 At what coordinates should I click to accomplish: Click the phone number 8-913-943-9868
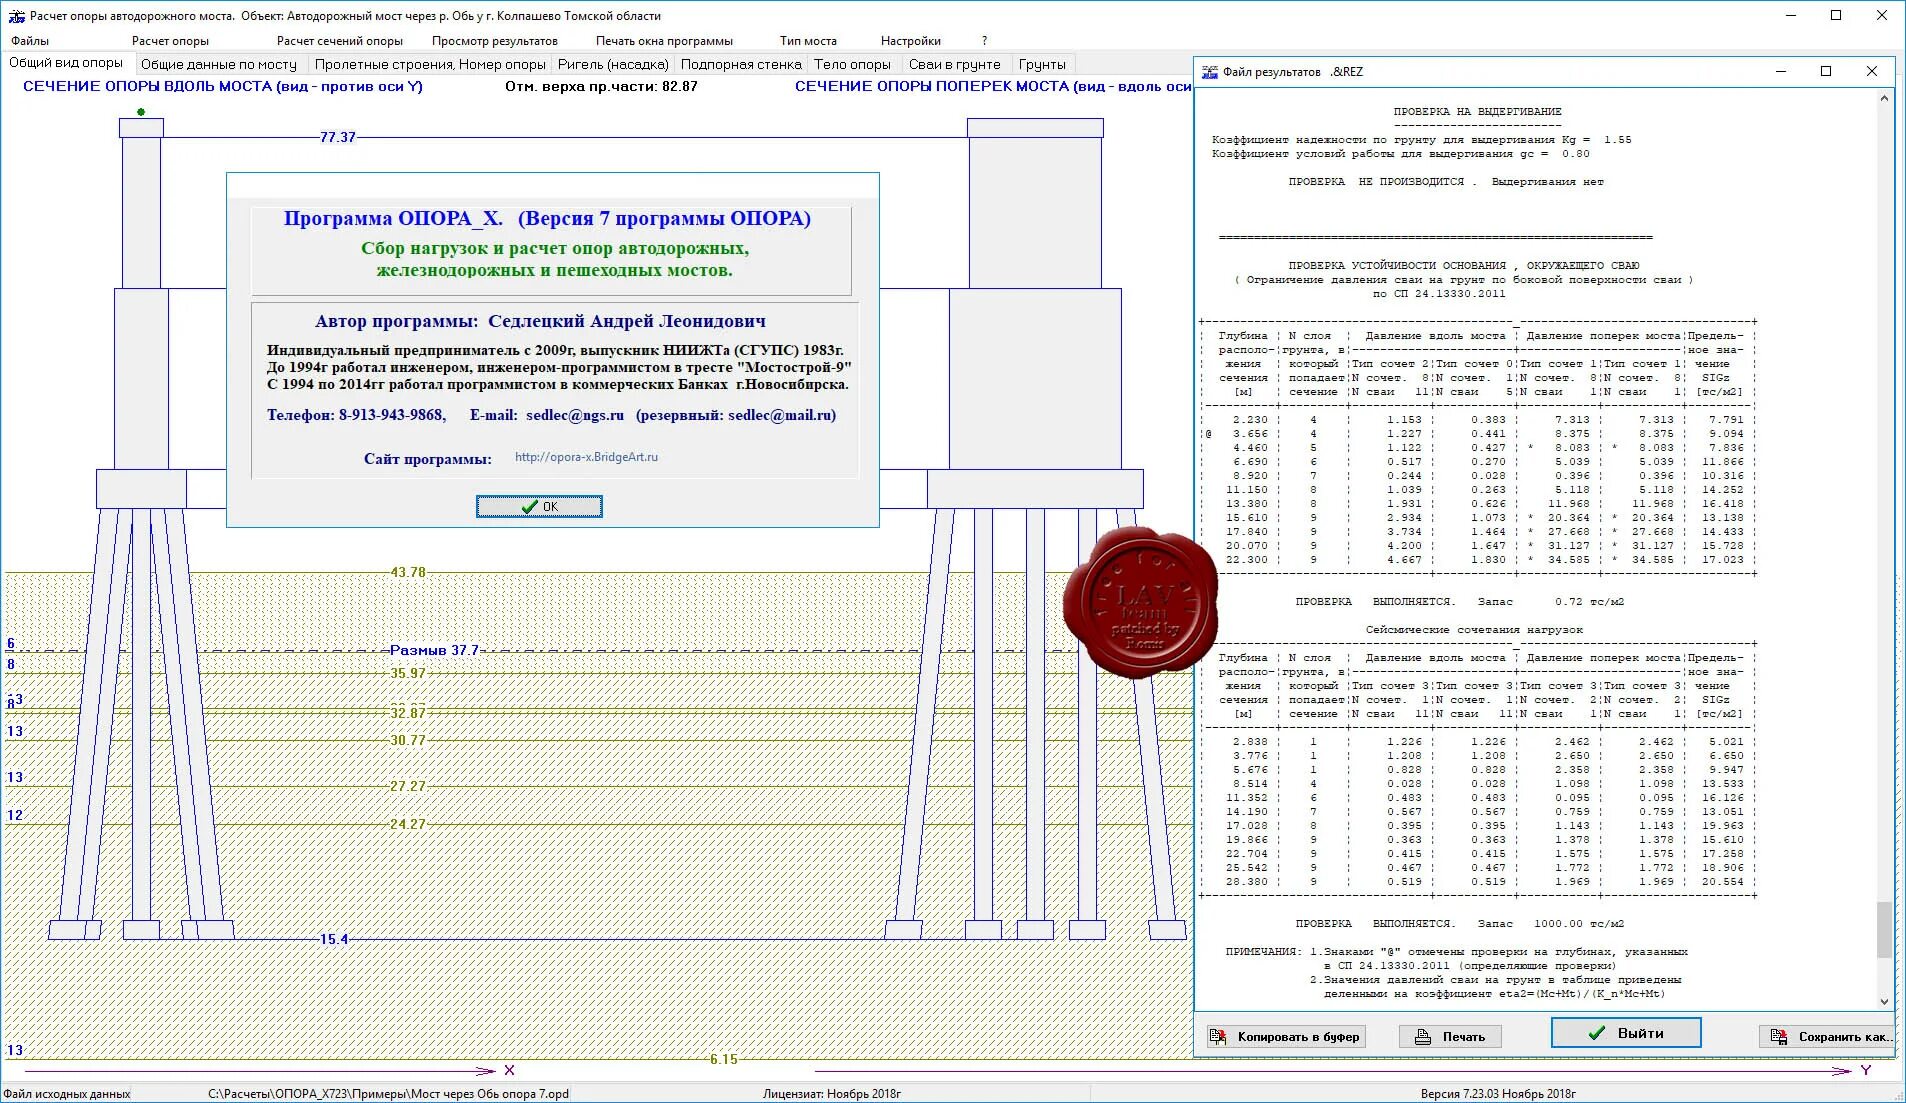pyautogui.click(x=392, y=415)
